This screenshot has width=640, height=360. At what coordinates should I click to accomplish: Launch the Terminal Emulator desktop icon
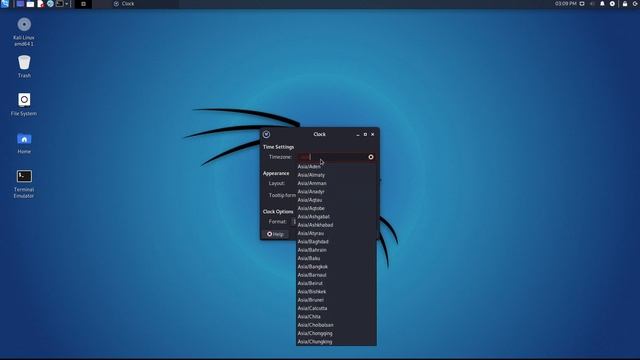(x=24, y=176)
